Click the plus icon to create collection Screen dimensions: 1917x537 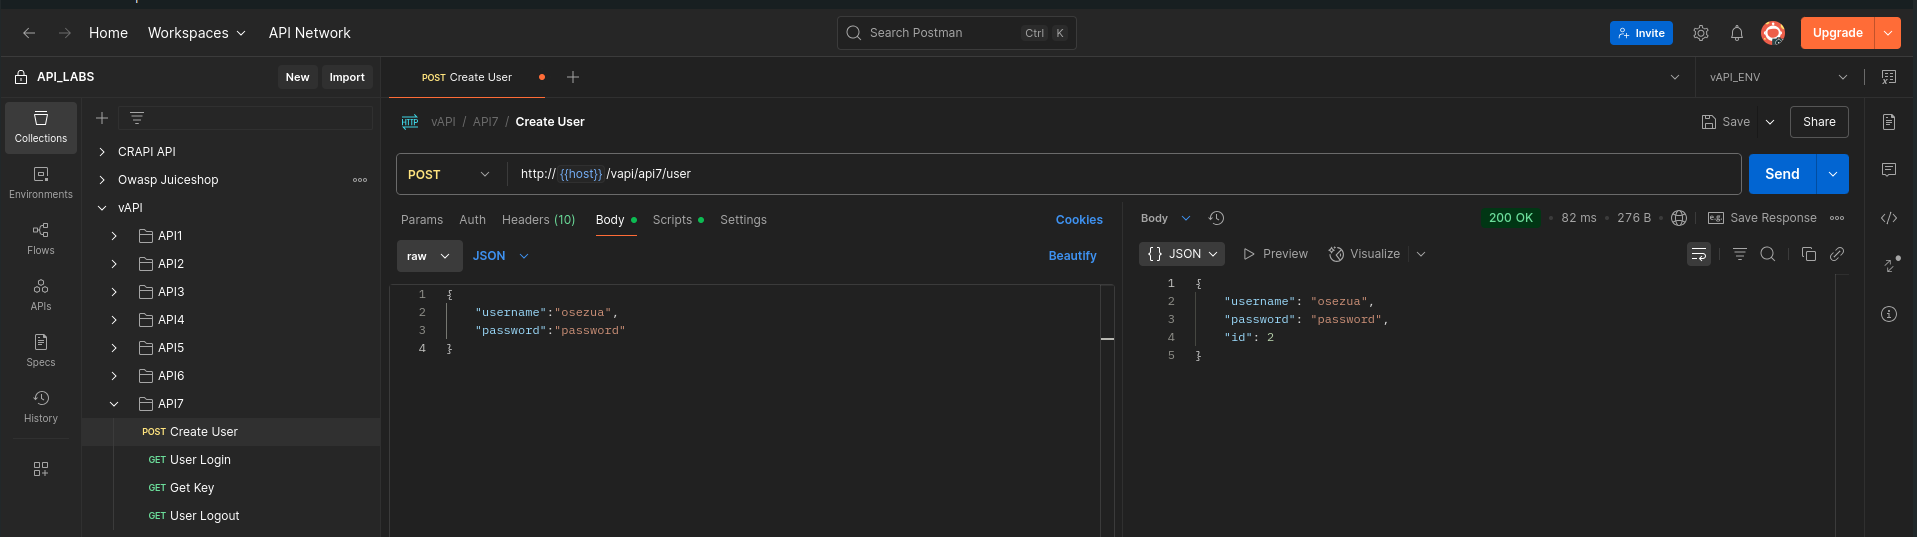click(102, 118)
